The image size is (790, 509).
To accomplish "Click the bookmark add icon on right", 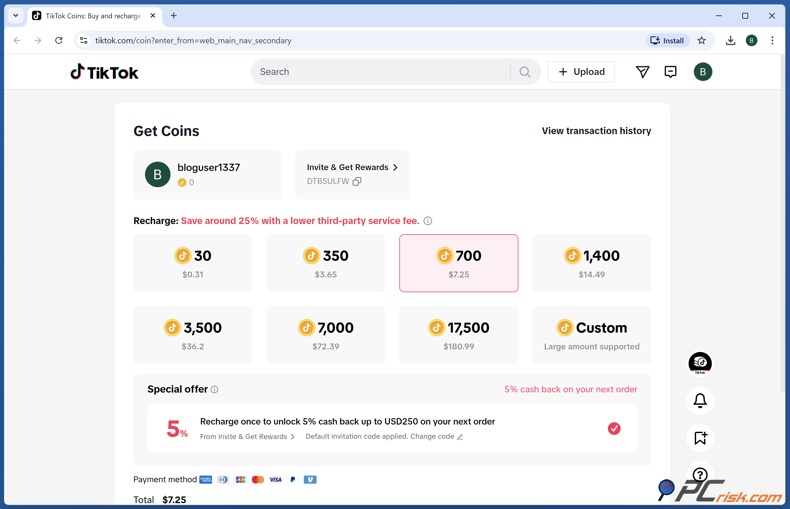I will click(700, 438).
